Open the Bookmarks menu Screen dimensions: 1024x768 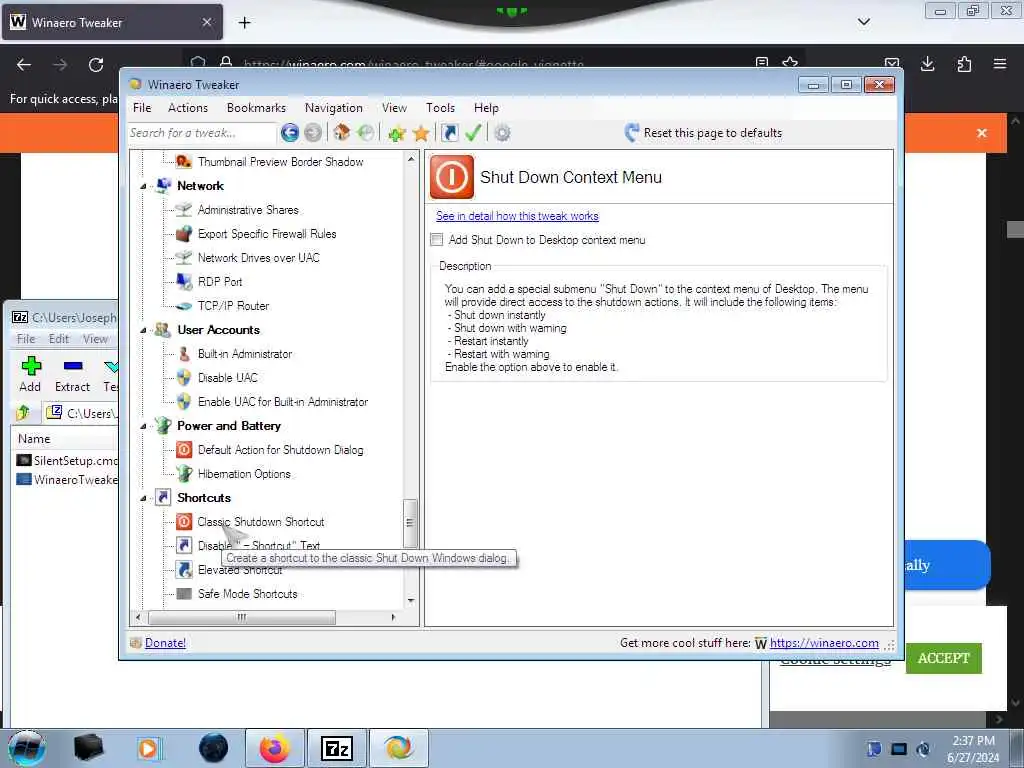256,108
